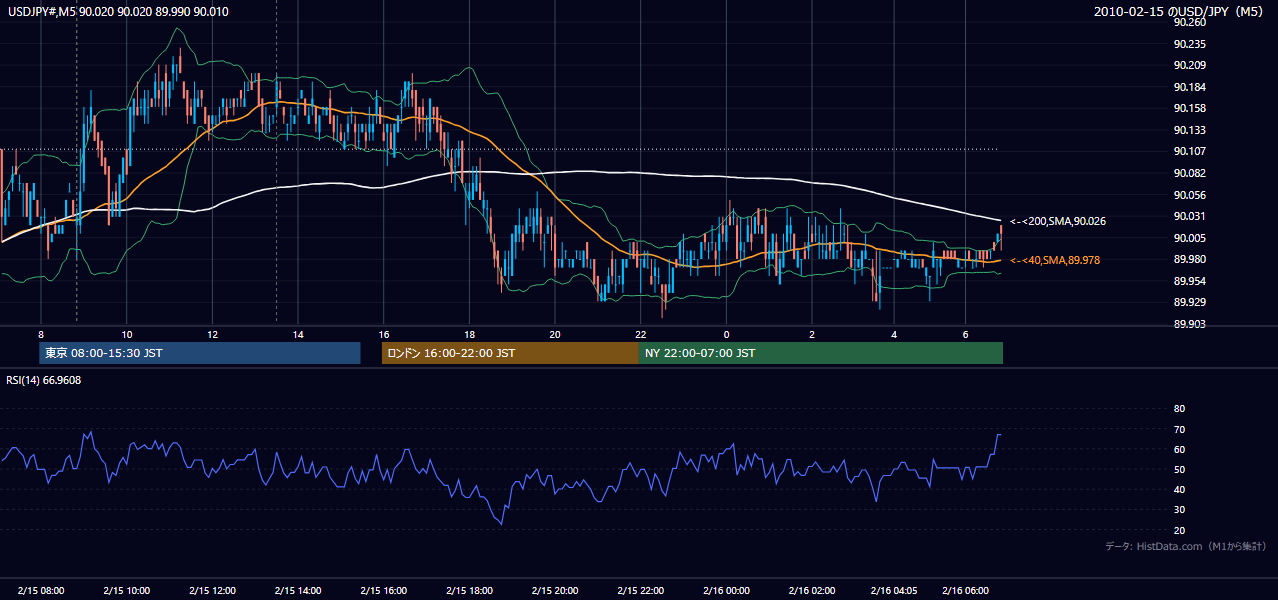Screen dimensions: 1278x600
Task: Click the bottom date label 2/15 12:00
Action: pyautogui.click(x=212, y=591)
